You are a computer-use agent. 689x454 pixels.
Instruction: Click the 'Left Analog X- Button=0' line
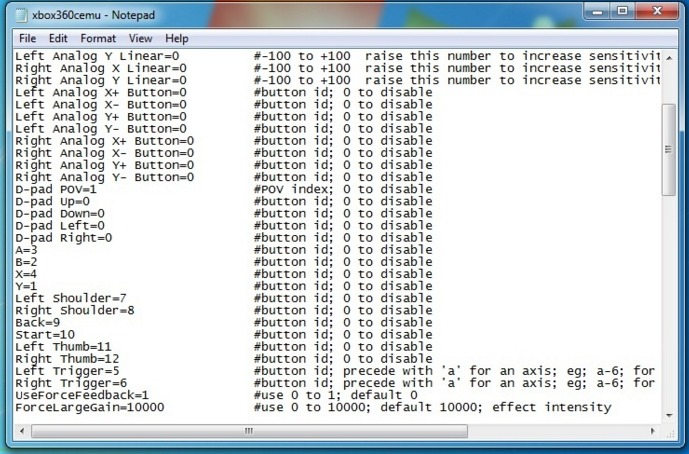click(101, 105)
